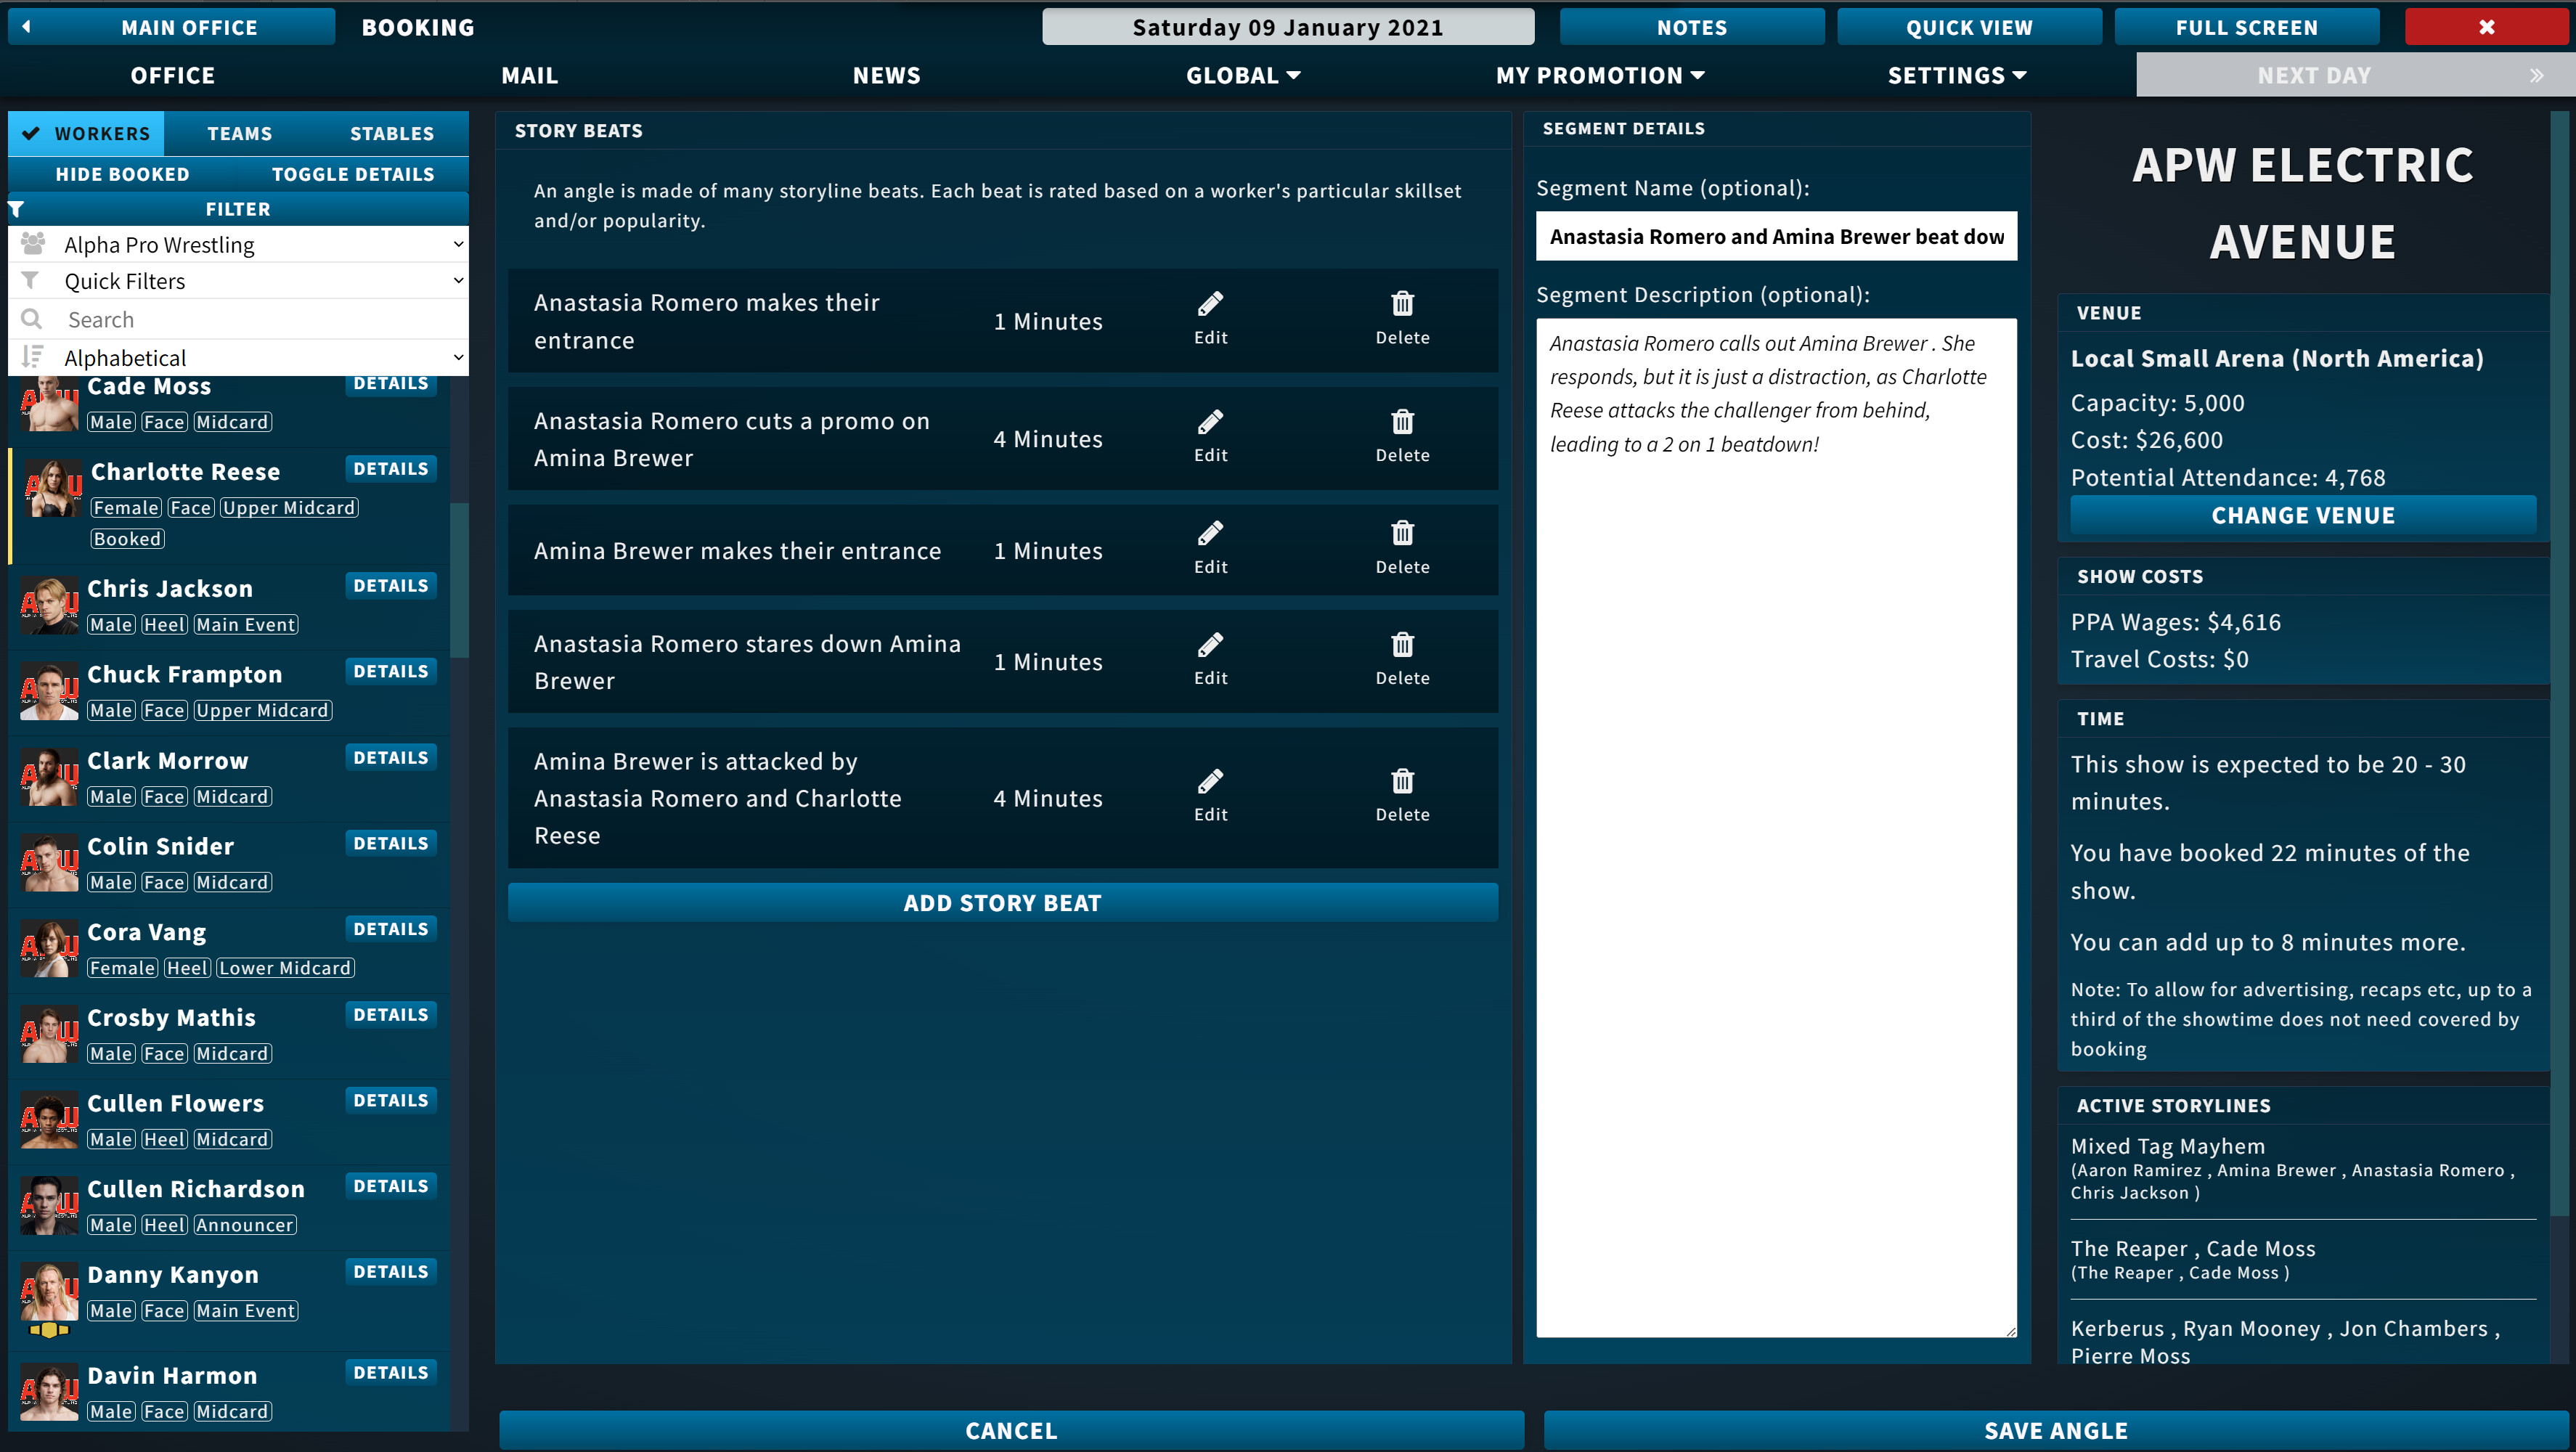Click the back arrow beside Main Office
The width and height of the screenshot is (2576, 1452).
(x=25, y=26)
